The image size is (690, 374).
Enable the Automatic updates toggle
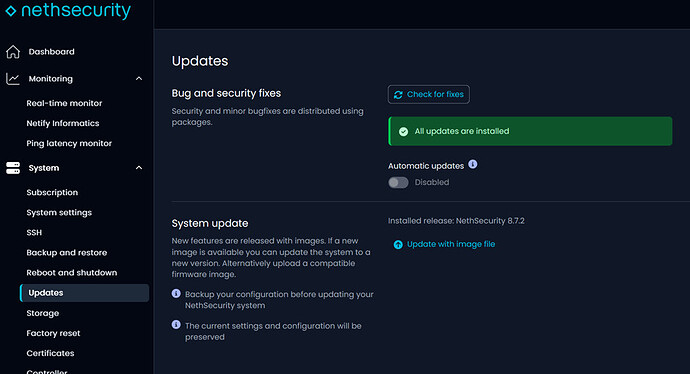(398, 182)
